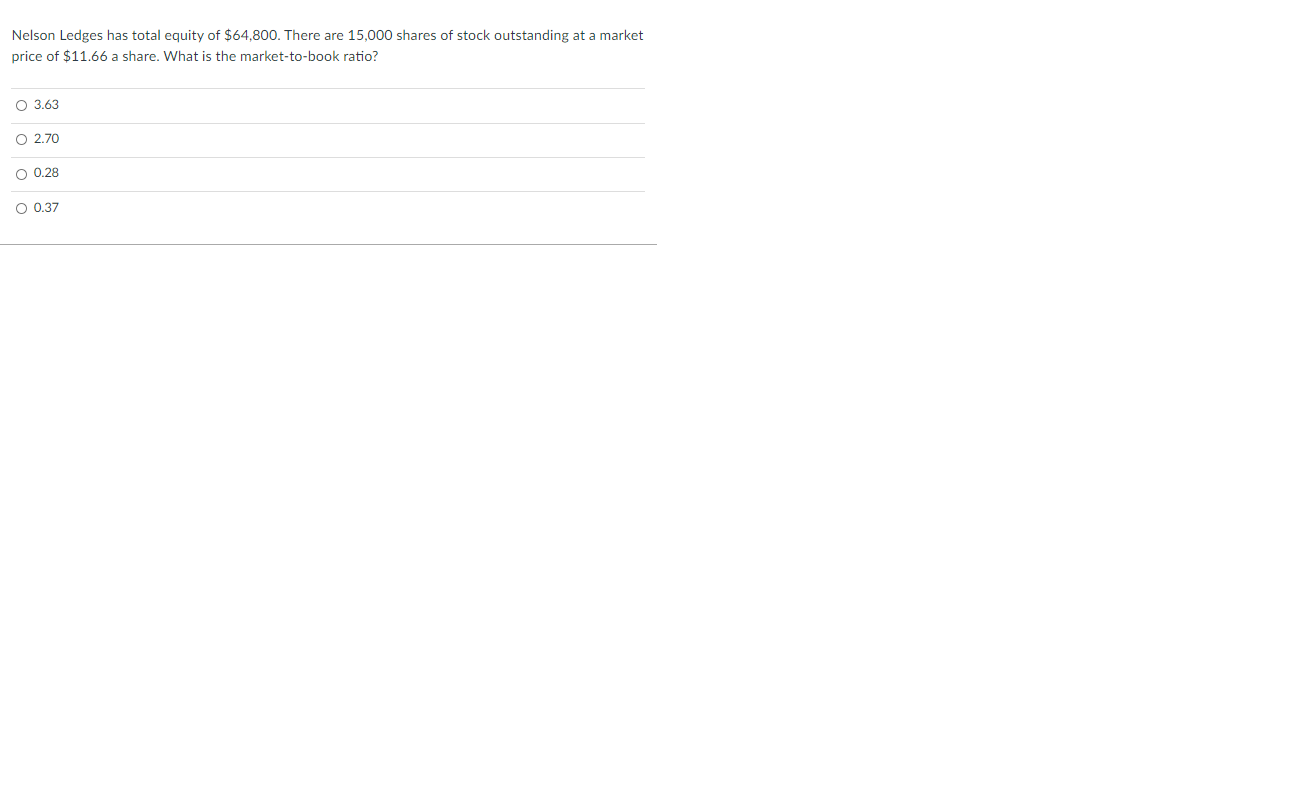Click the word "price" starting the second line
This screenshot has width=1292, height=795.
coord(27,56)
